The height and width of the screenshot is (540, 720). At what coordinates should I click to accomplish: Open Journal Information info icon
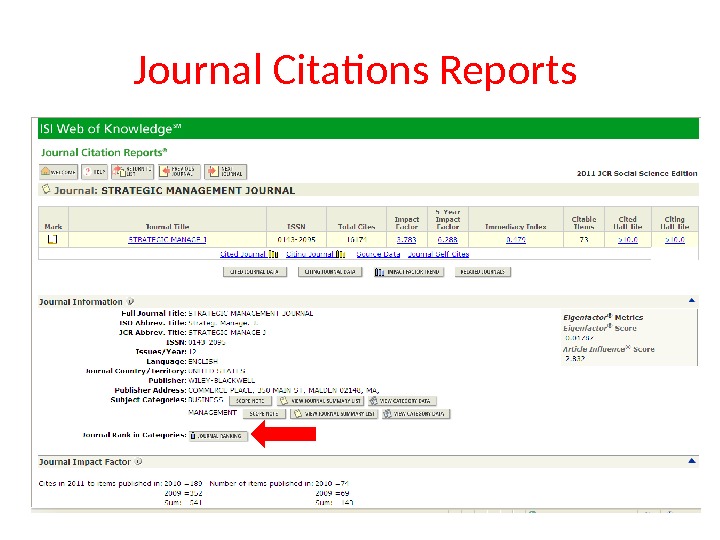130,302
